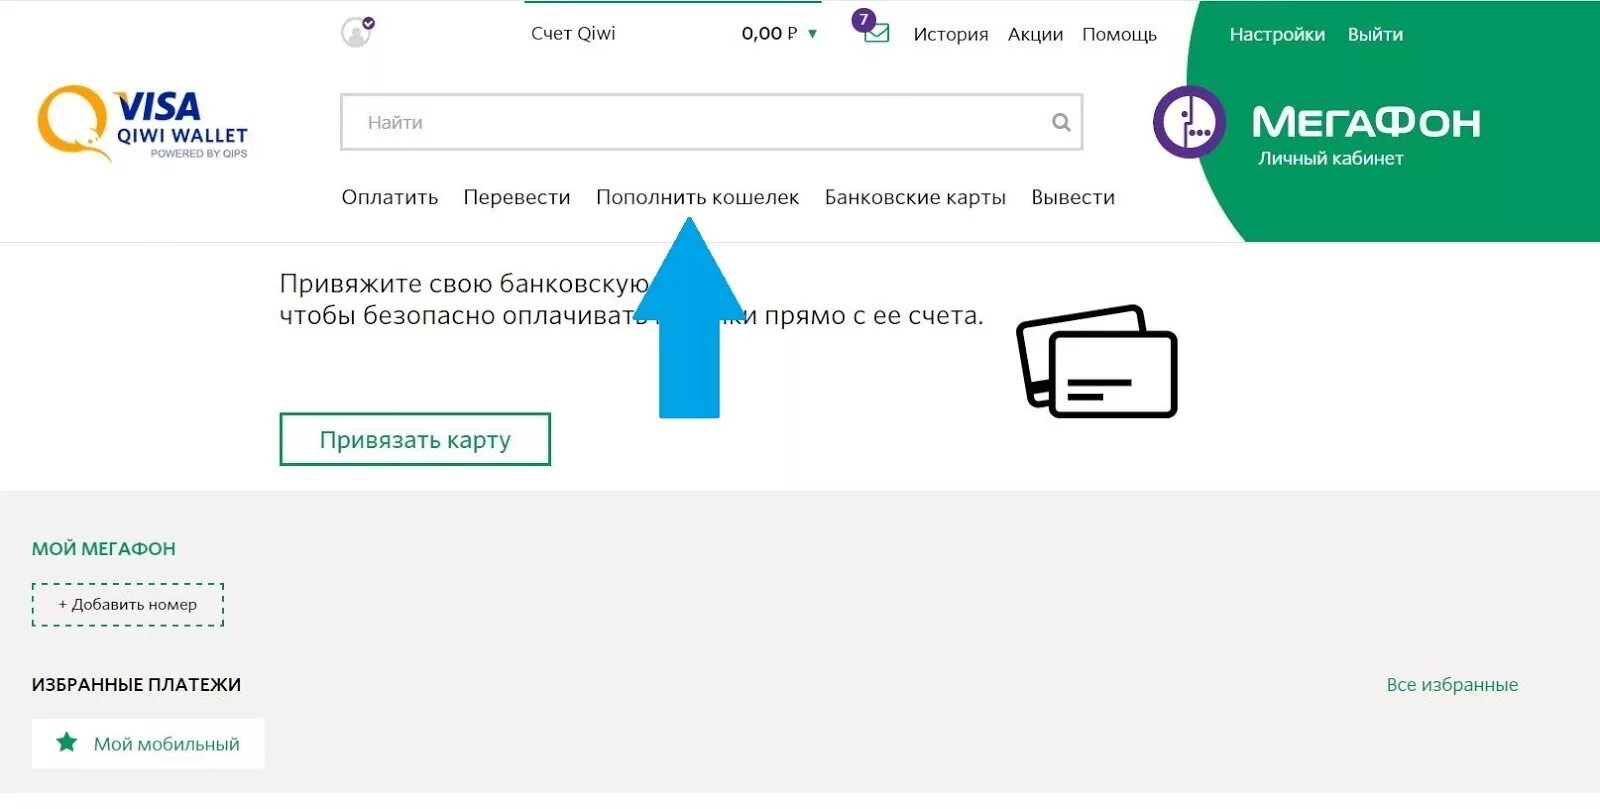Click the Привязать карту button
Image resolution: width=1600 pixels, height=809 pixels.
(415, 439)
